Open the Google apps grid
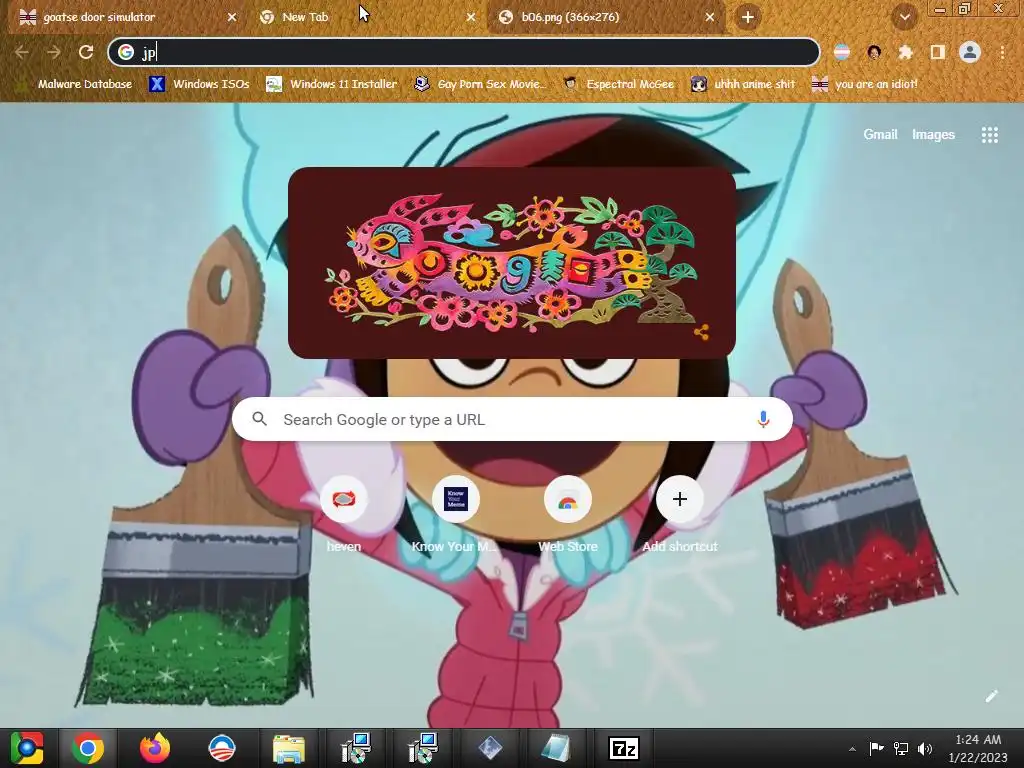The height and width of the screenshot is (768, 1024). point(989,135)
